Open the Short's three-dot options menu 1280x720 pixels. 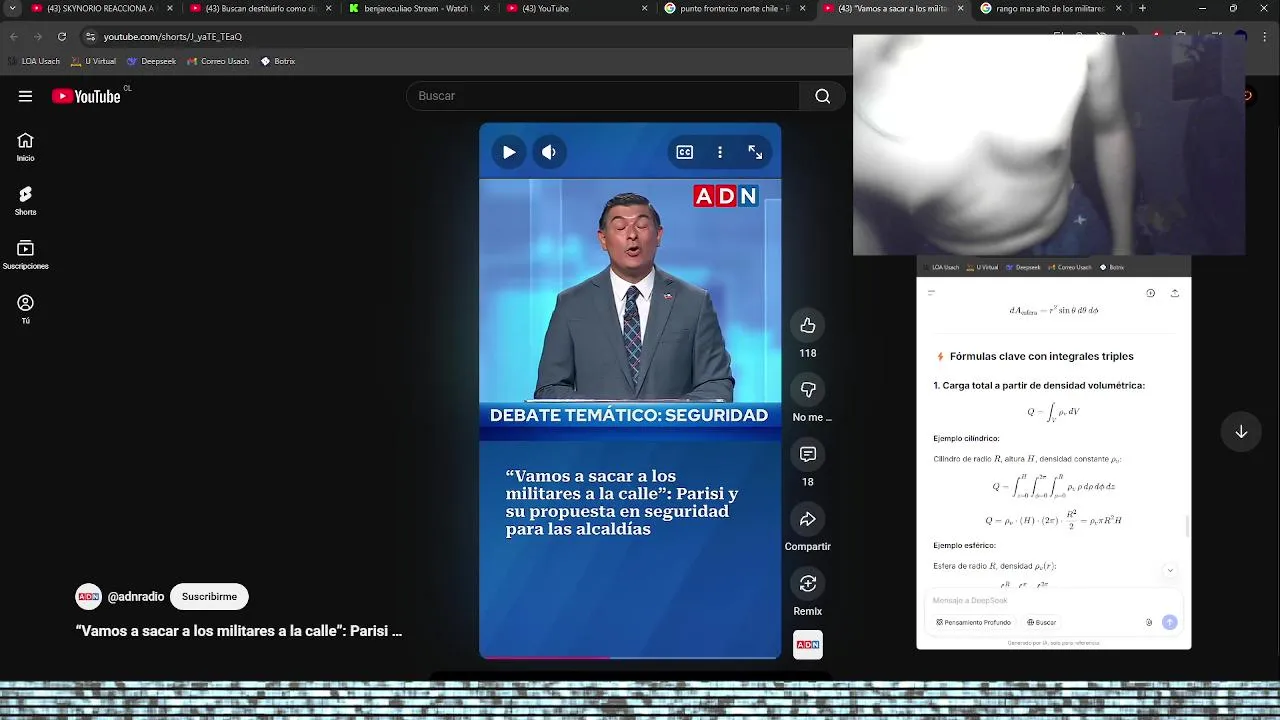(x=720, y=152)
